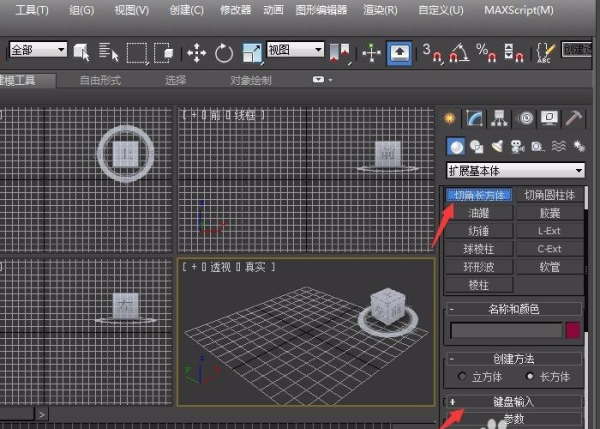Viewport: 600px width, 429px height.
Task: Open the Hierarchy command panel tab
Action: pyautogui.click(x=499, y=118)
